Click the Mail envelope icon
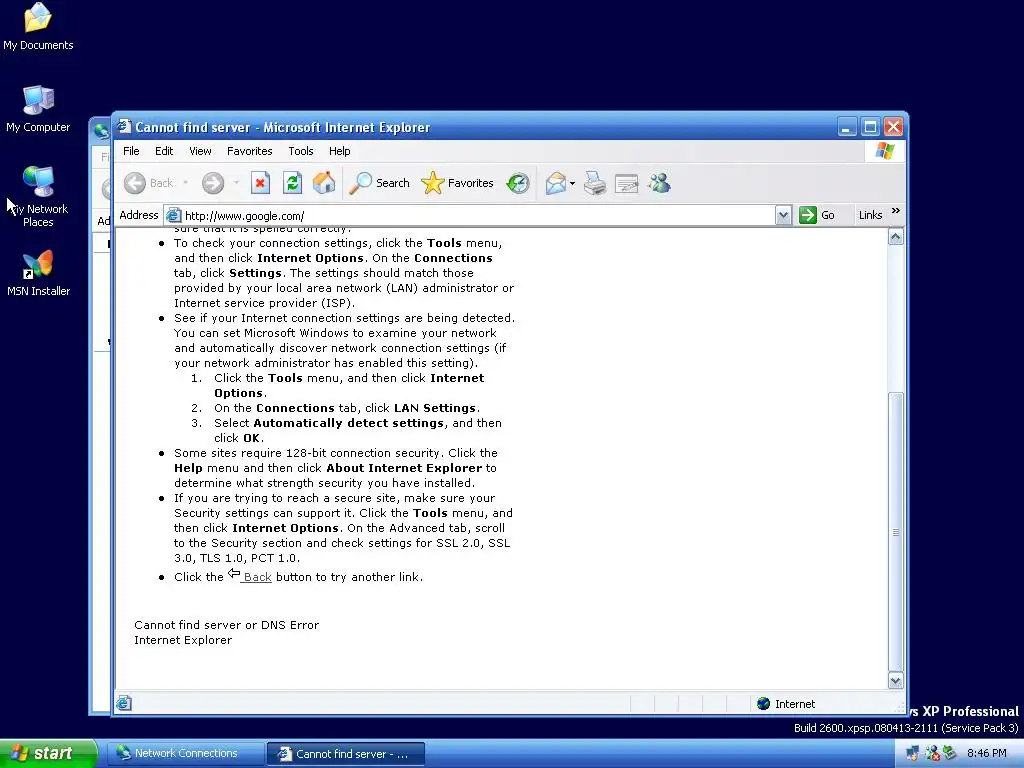The width and height of the screenshot is (1024, 768). tap(555, 184)
